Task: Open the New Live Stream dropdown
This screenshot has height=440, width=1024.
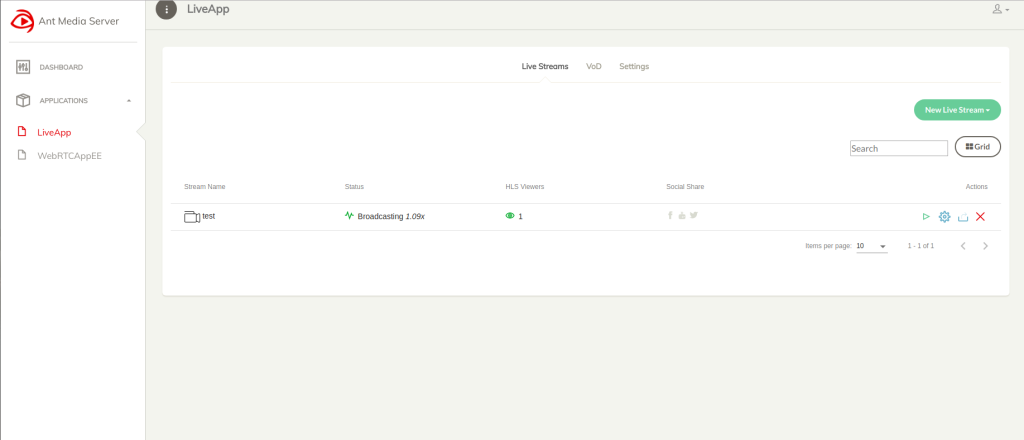Action: 957,110
